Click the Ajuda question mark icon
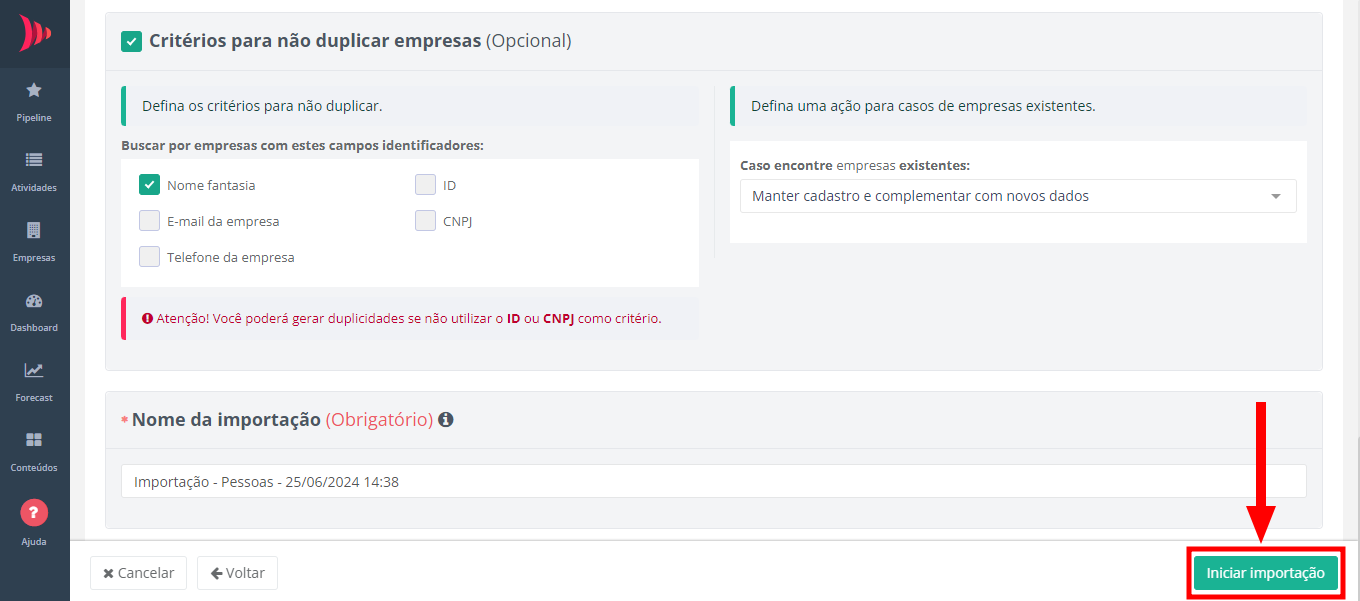 pyautogui.click(x=34, y=513)
